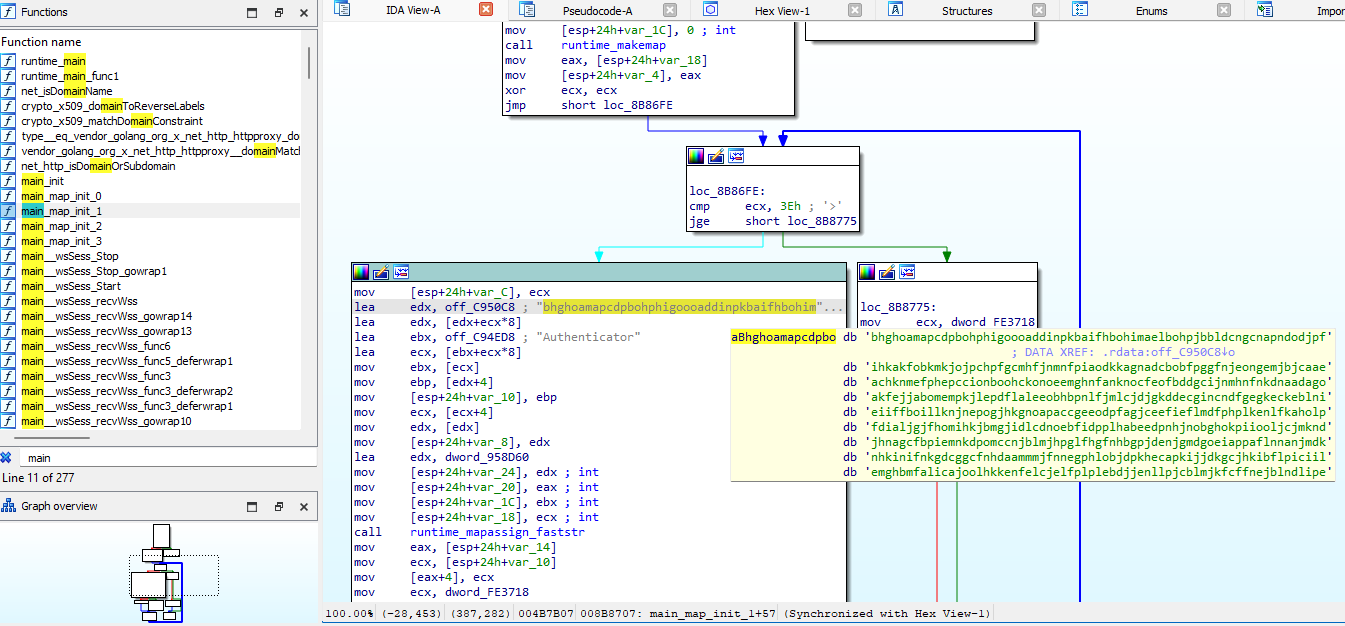Screen dimensions: 1345x626
Task: Open the Structures tab
Action: point(967,11)
